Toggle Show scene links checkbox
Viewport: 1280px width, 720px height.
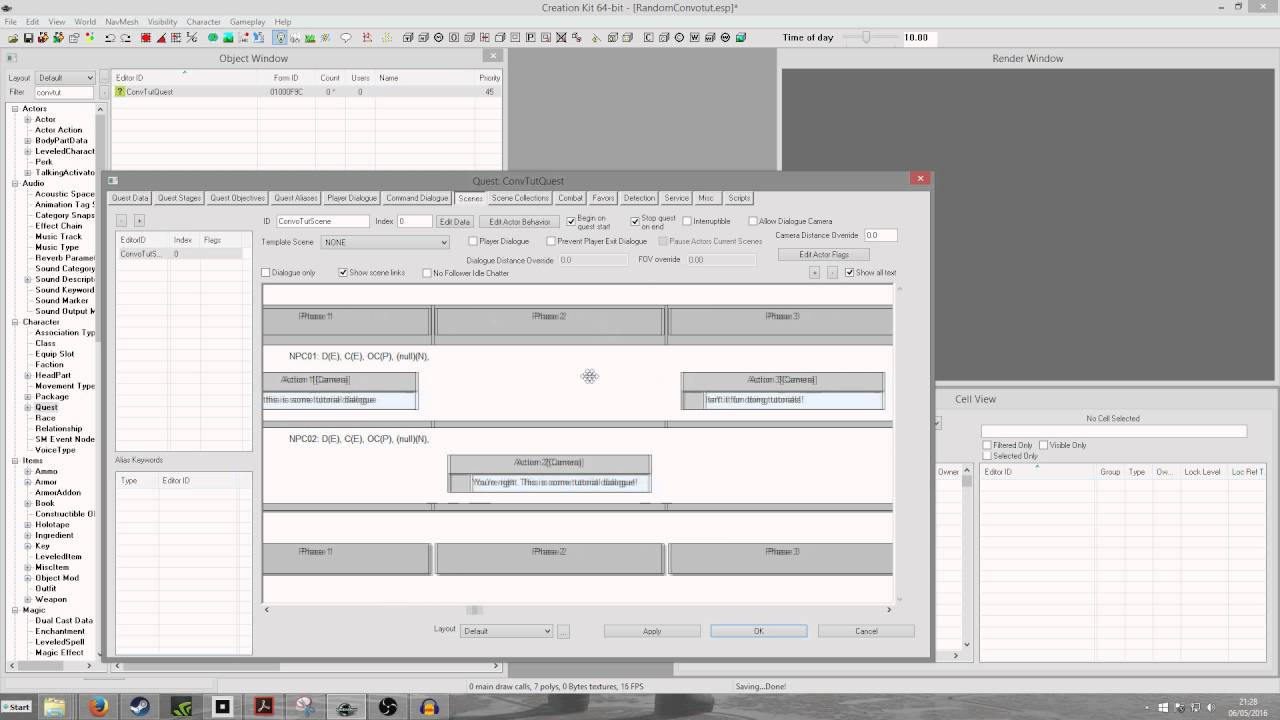343,273
